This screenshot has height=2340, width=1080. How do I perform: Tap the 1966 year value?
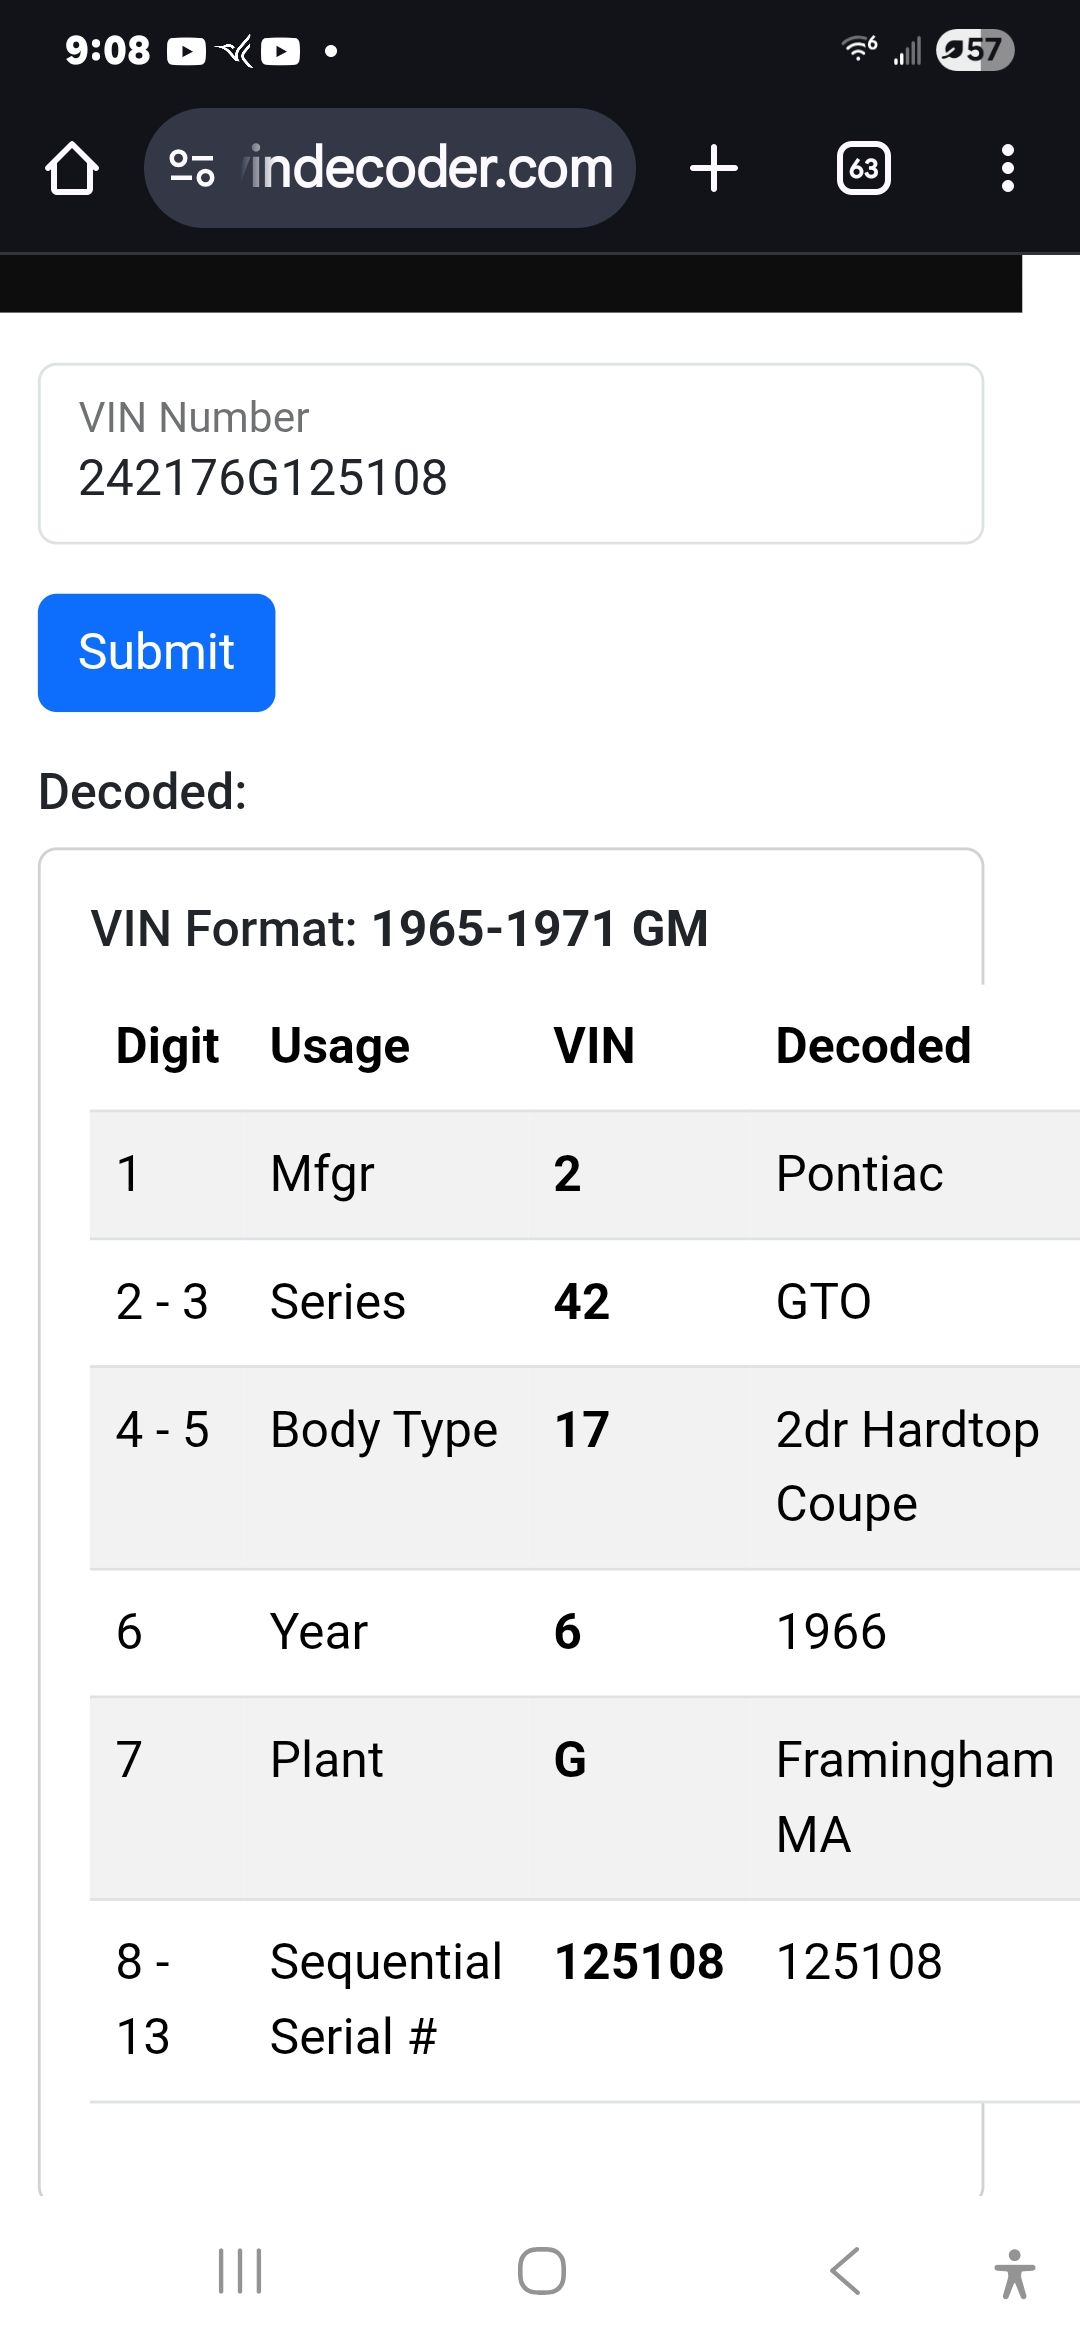pyautogui.click(x=832, y=1632)
